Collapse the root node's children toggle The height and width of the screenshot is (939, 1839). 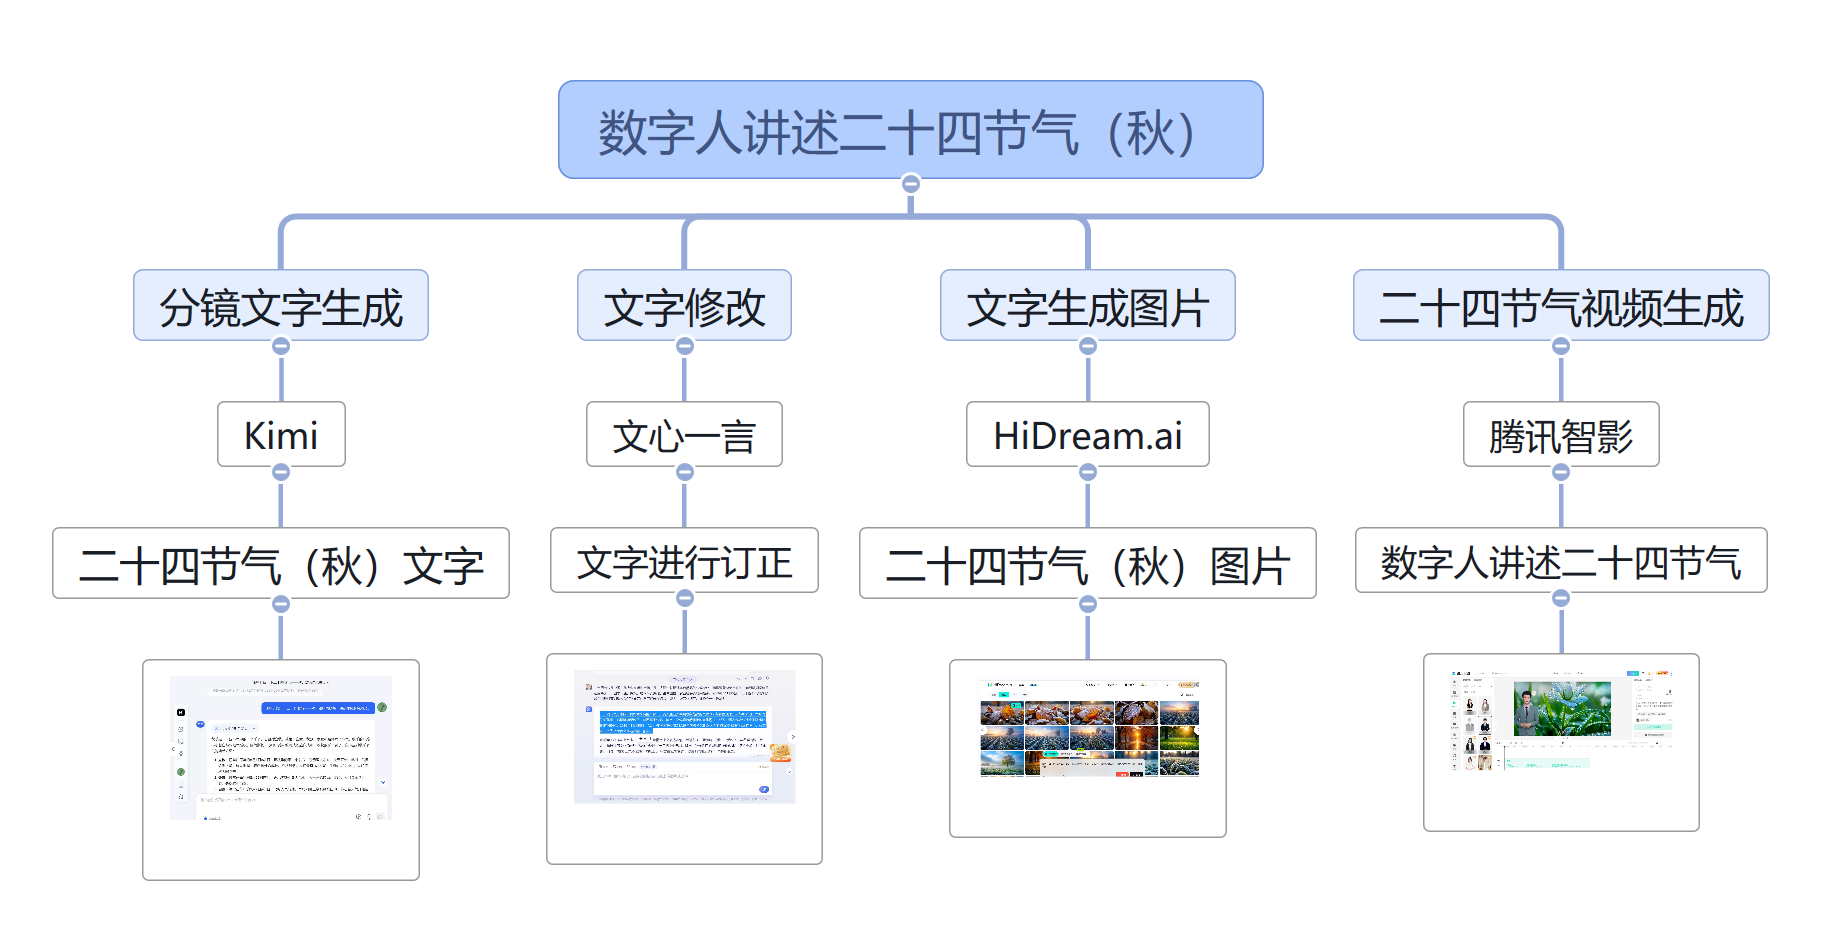pos(910,183)
